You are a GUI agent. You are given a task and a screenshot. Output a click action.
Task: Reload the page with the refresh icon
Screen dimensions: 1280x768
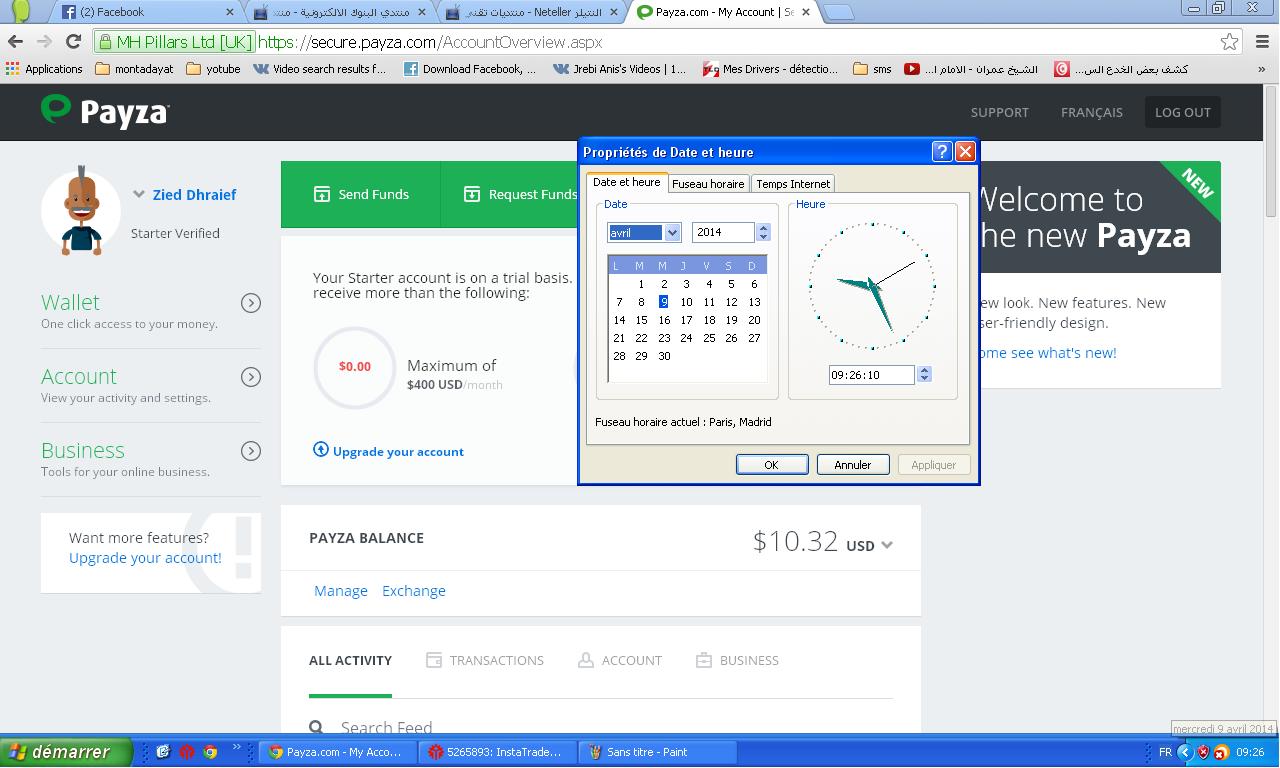coord(73,42)
